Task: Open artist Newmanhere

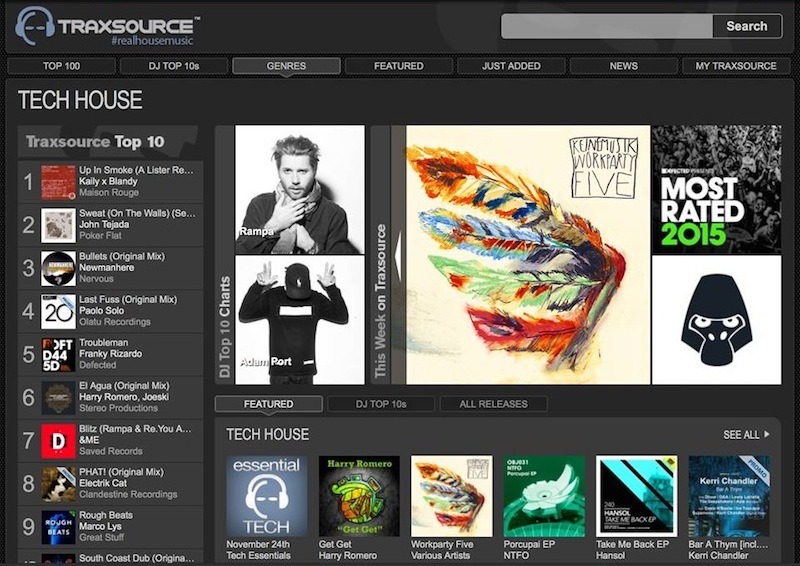Action: (x=107, y=267)
